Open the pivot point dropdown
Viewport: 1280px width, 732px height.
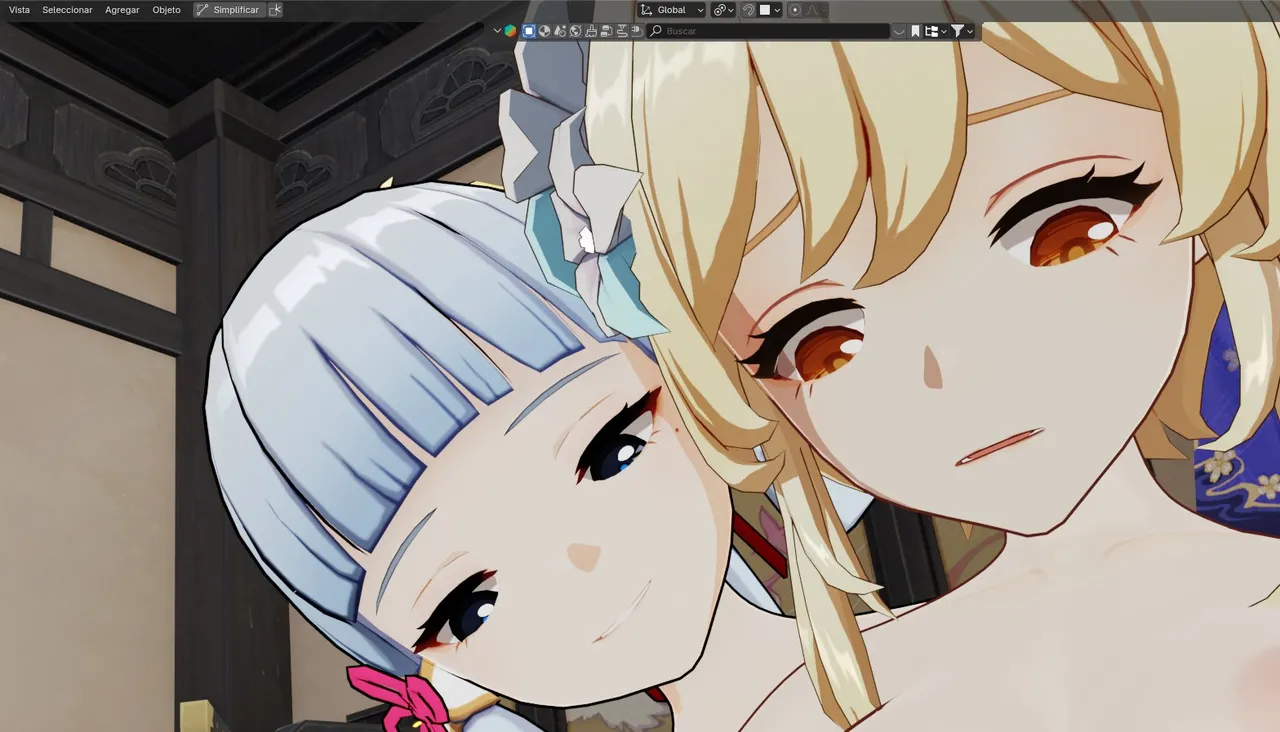click(723, 10)
